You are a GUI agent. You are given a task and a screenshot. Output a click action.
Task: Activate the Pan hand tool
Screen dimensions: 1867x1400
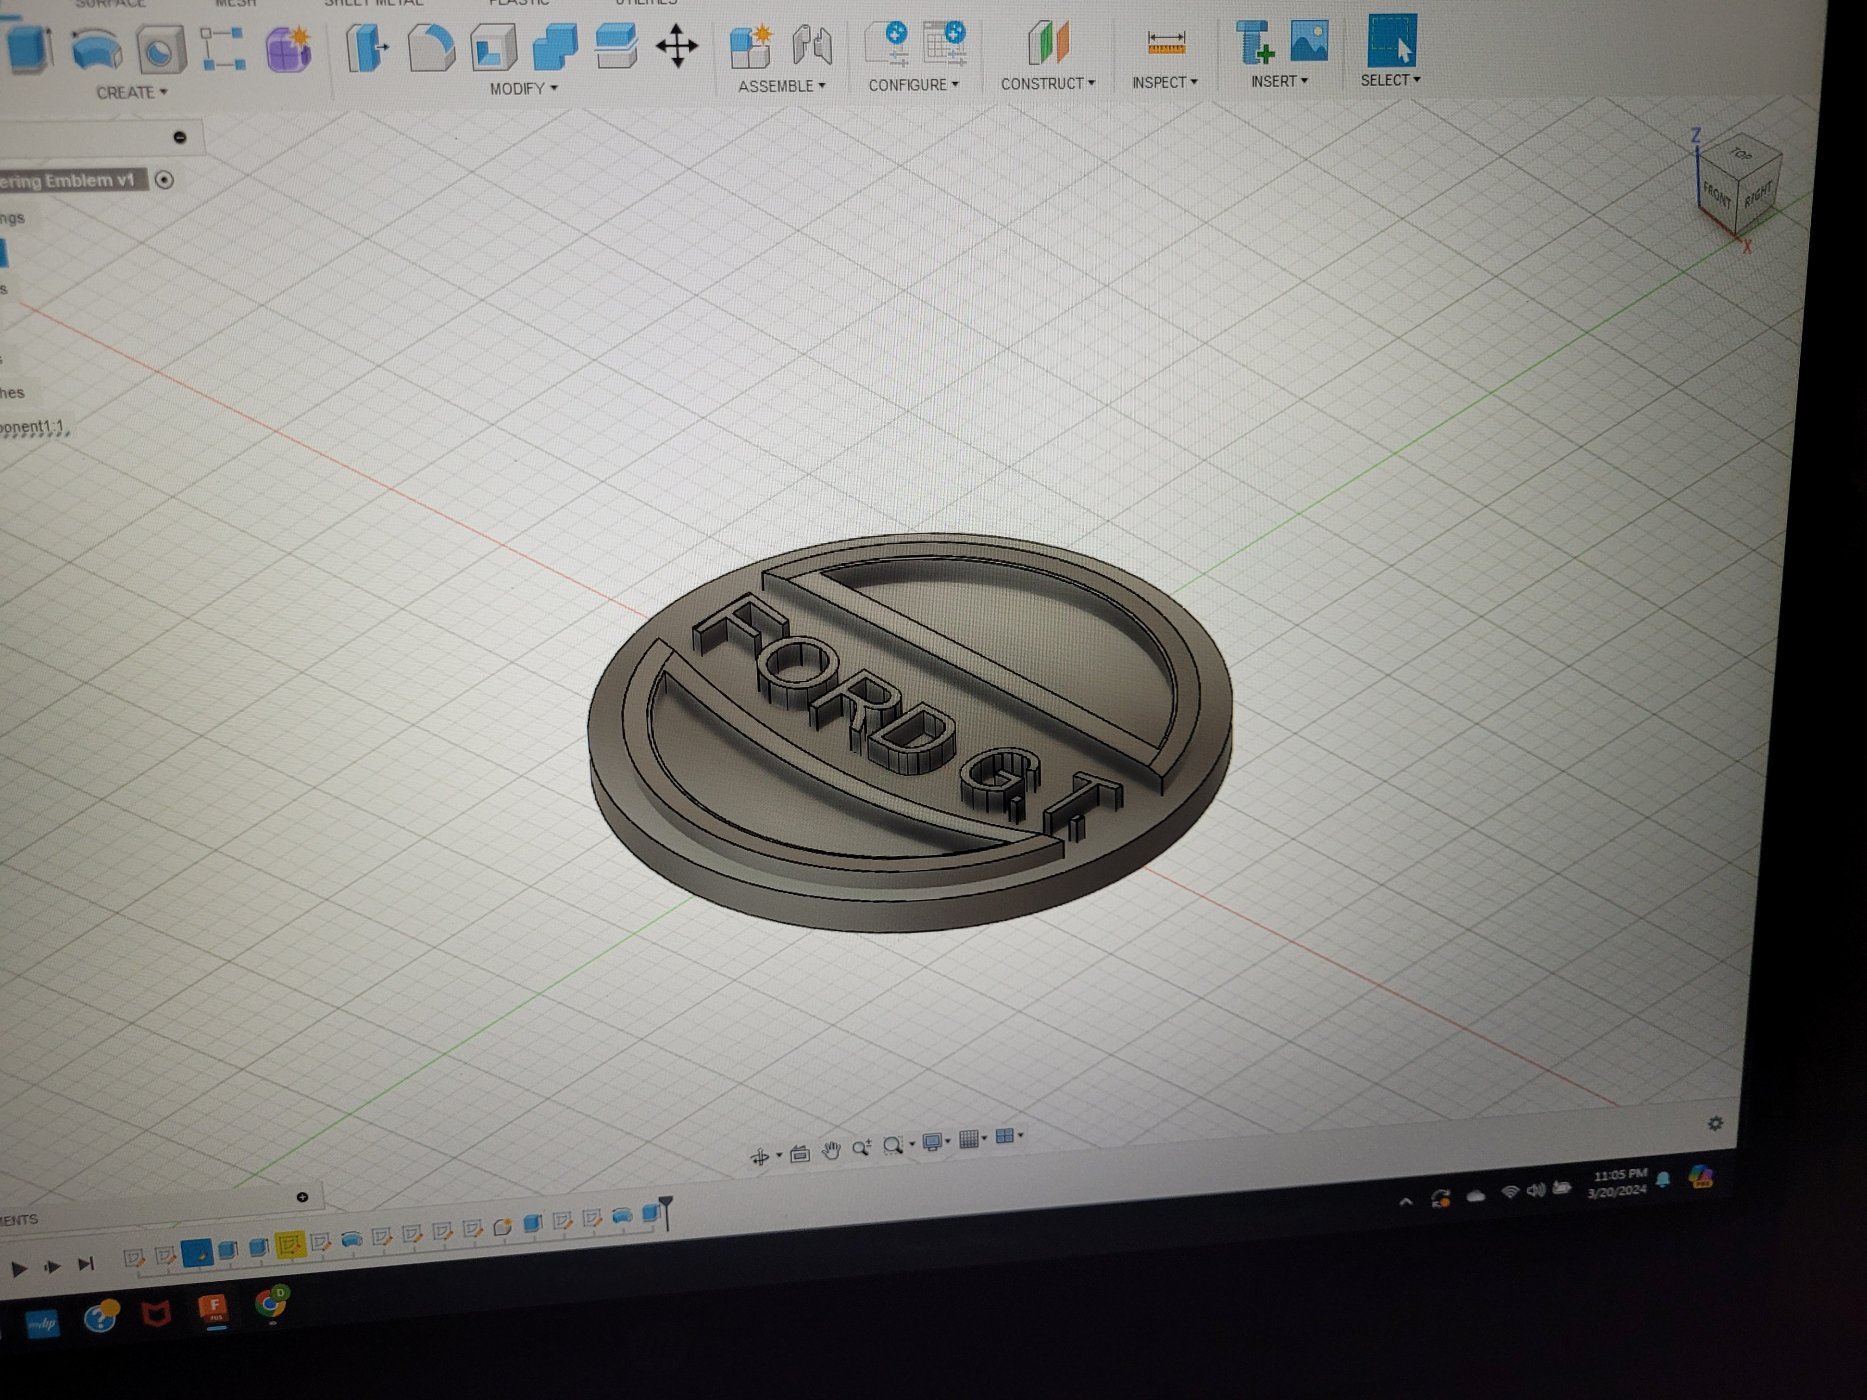[x=830, y=1151]
